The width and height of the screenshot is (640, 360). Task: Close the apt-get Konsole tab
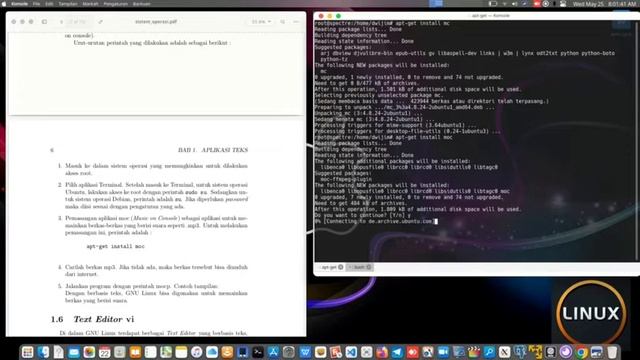click(x=341, y=267)
